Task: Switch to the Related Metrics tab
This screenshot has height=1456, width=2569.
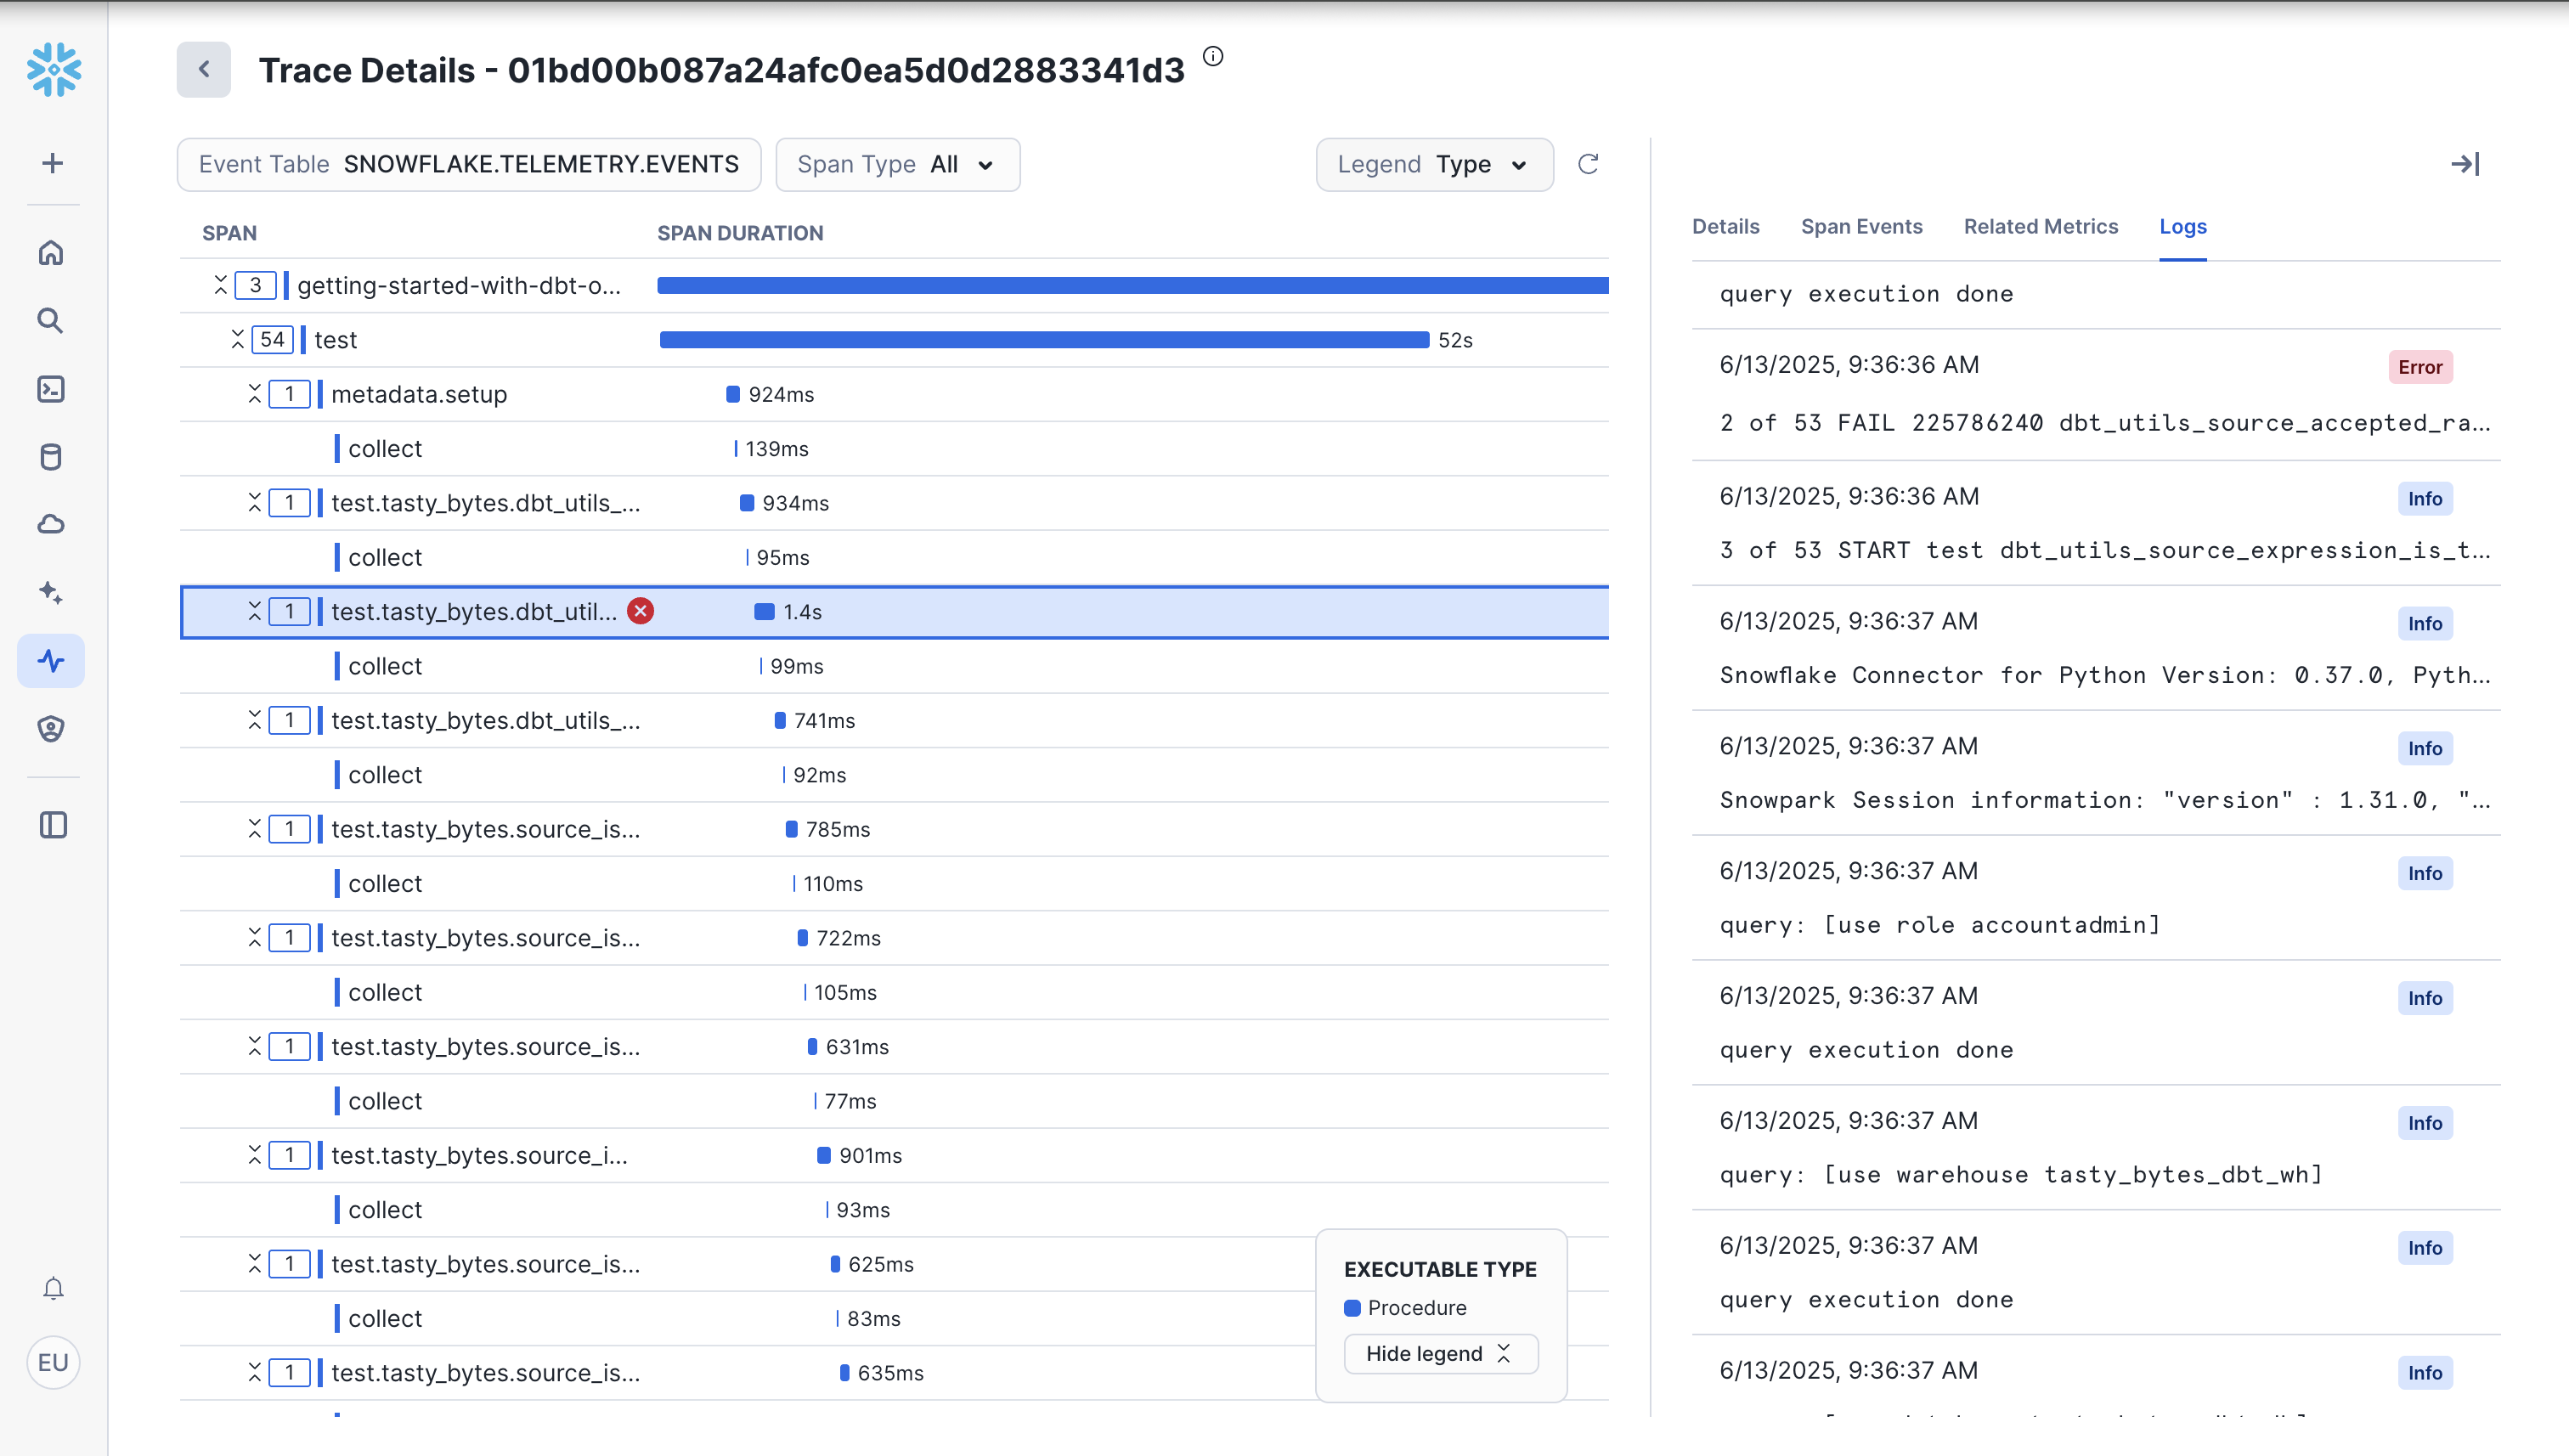Action: [x=2040, y=227]
